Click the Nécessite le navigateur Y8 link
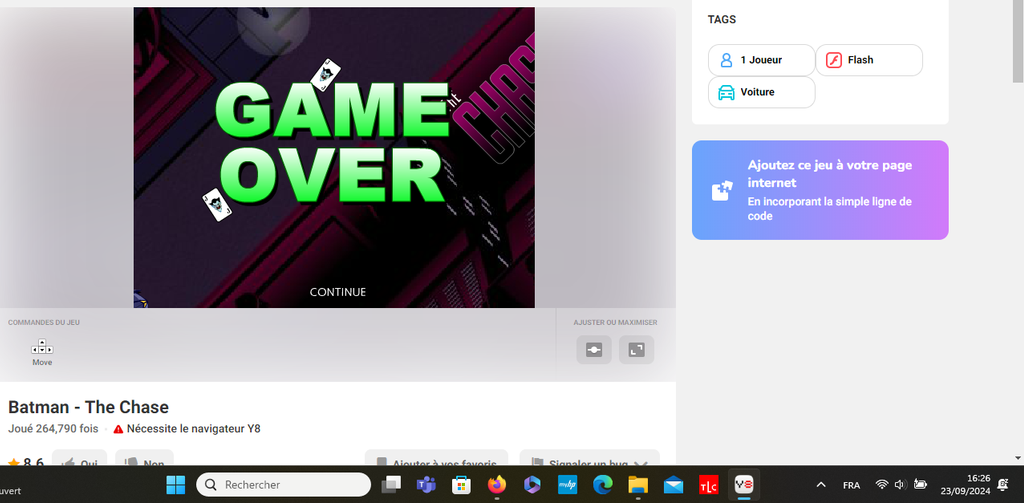1024x503 pixels. [x=193, y=429]
